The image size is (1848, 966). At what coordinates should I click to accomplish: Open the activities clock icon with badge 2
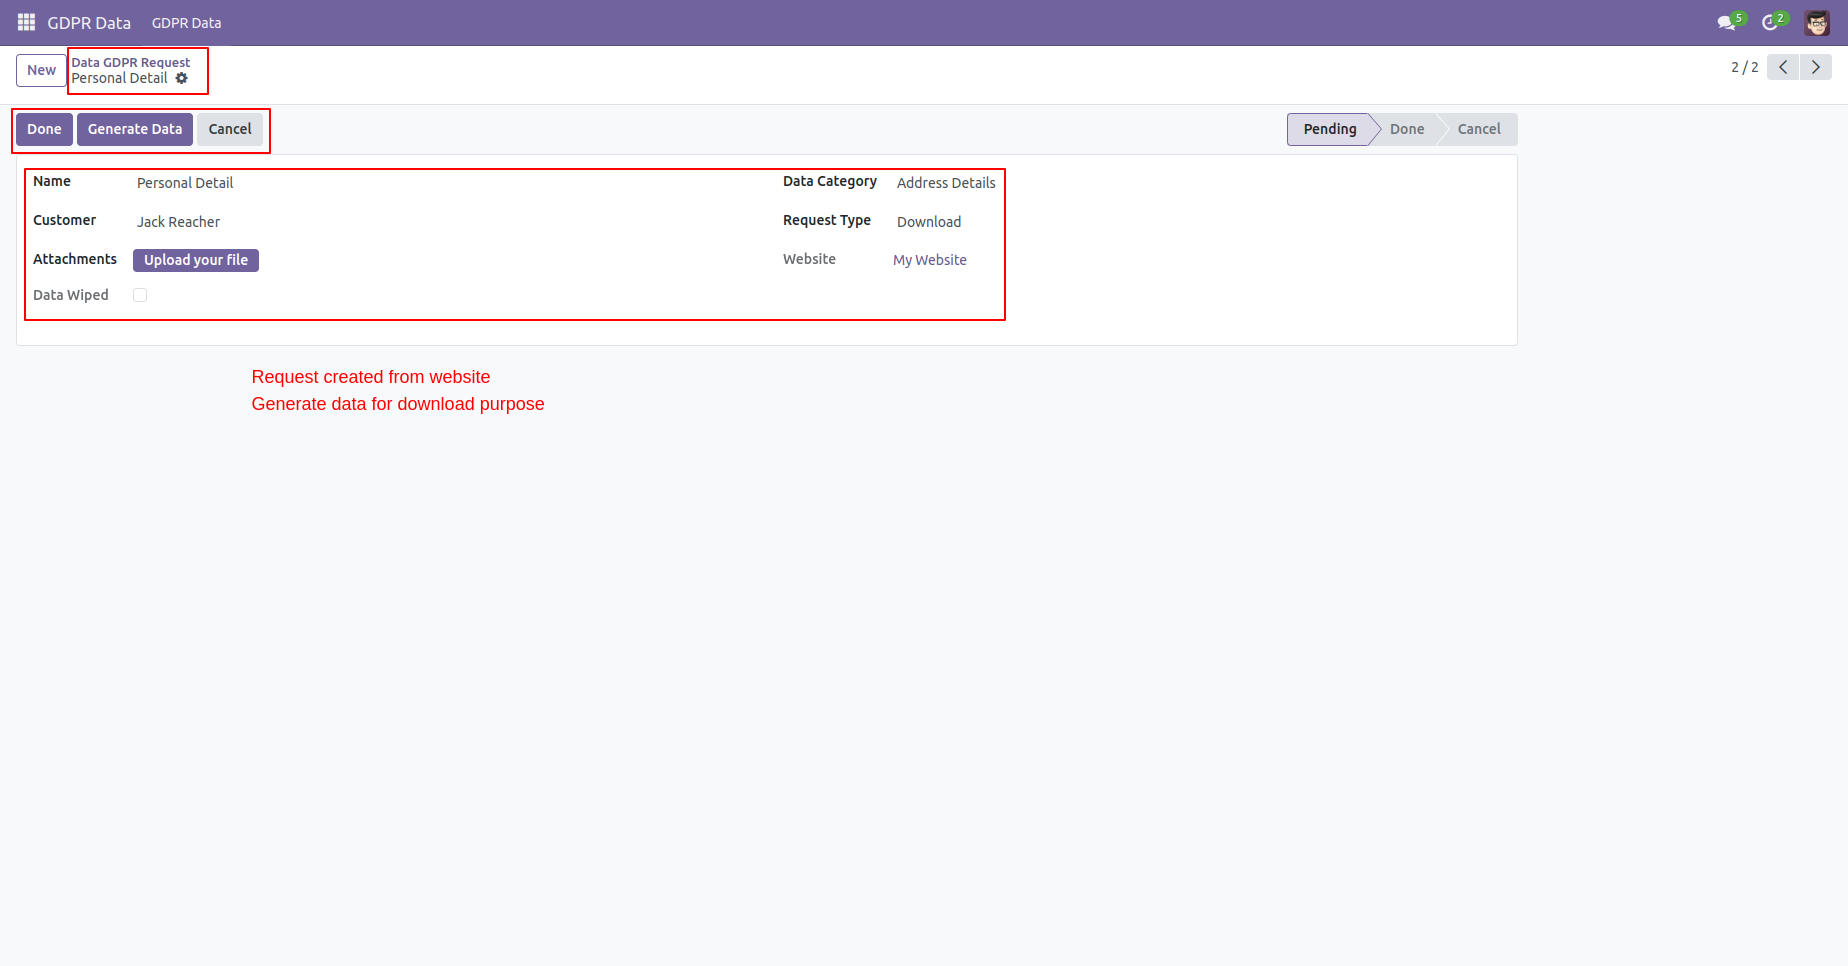[x=1773, y=22]
